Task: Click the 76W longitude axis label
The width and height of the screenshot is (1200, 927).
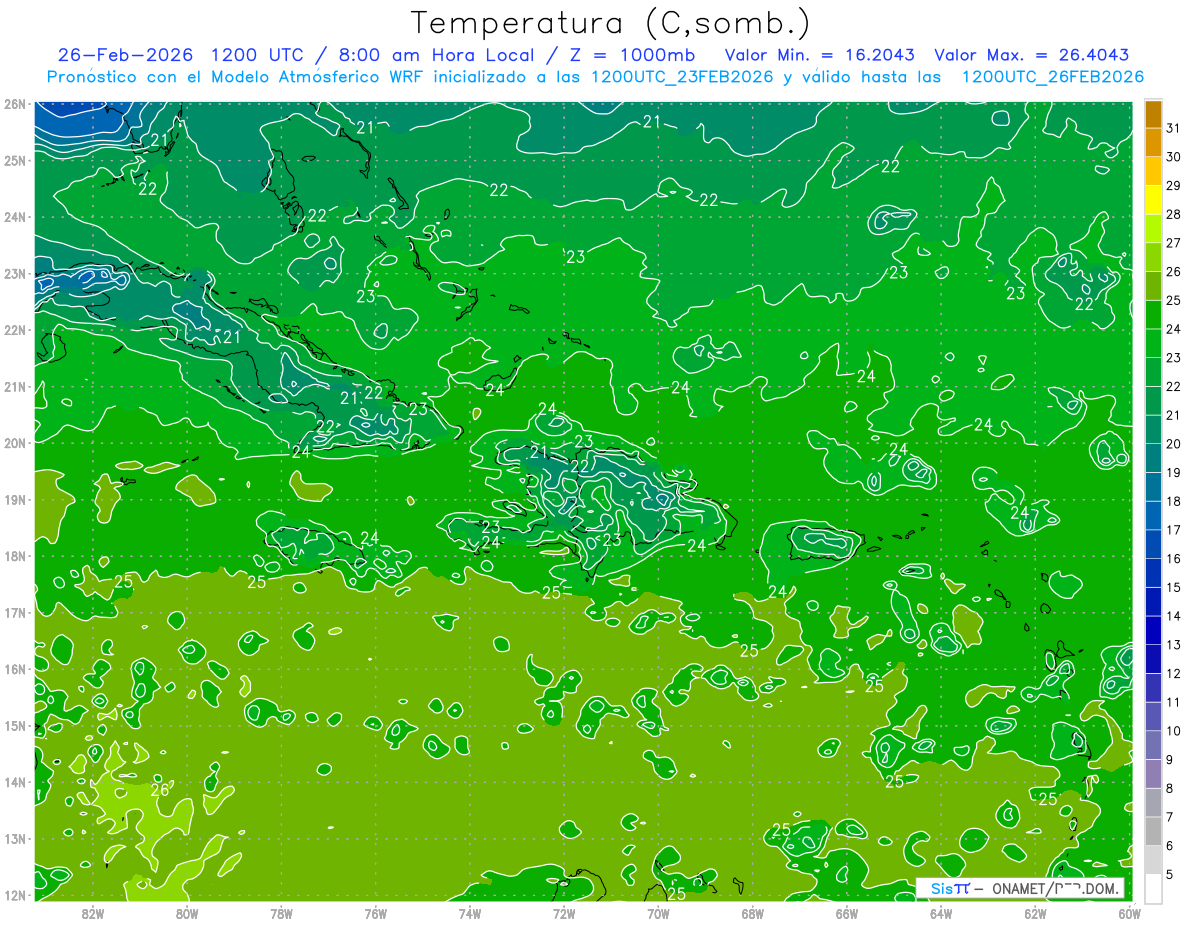Action: click(375, 913)
